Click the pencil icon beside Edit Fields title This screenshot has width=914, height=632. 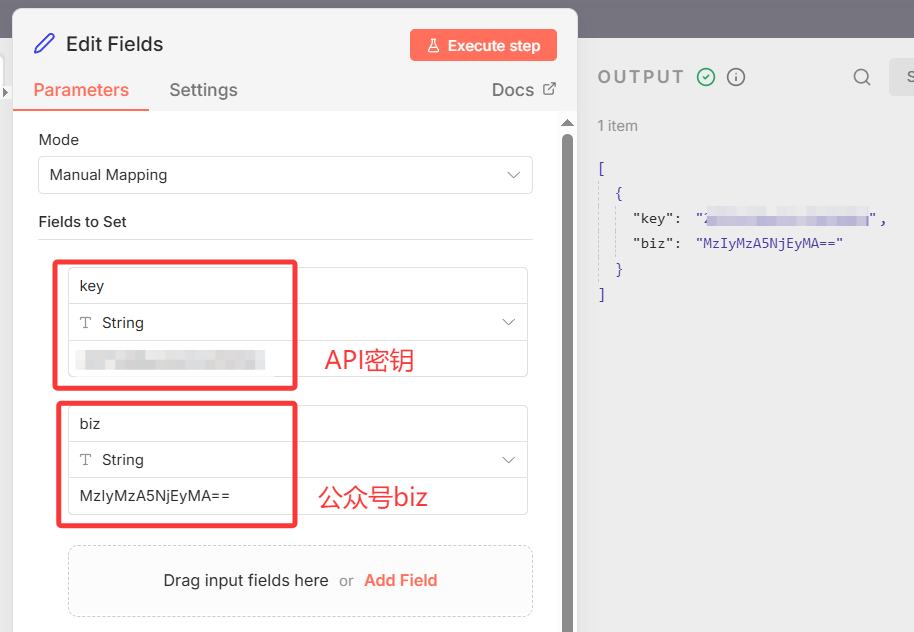(x=44, y=44)
